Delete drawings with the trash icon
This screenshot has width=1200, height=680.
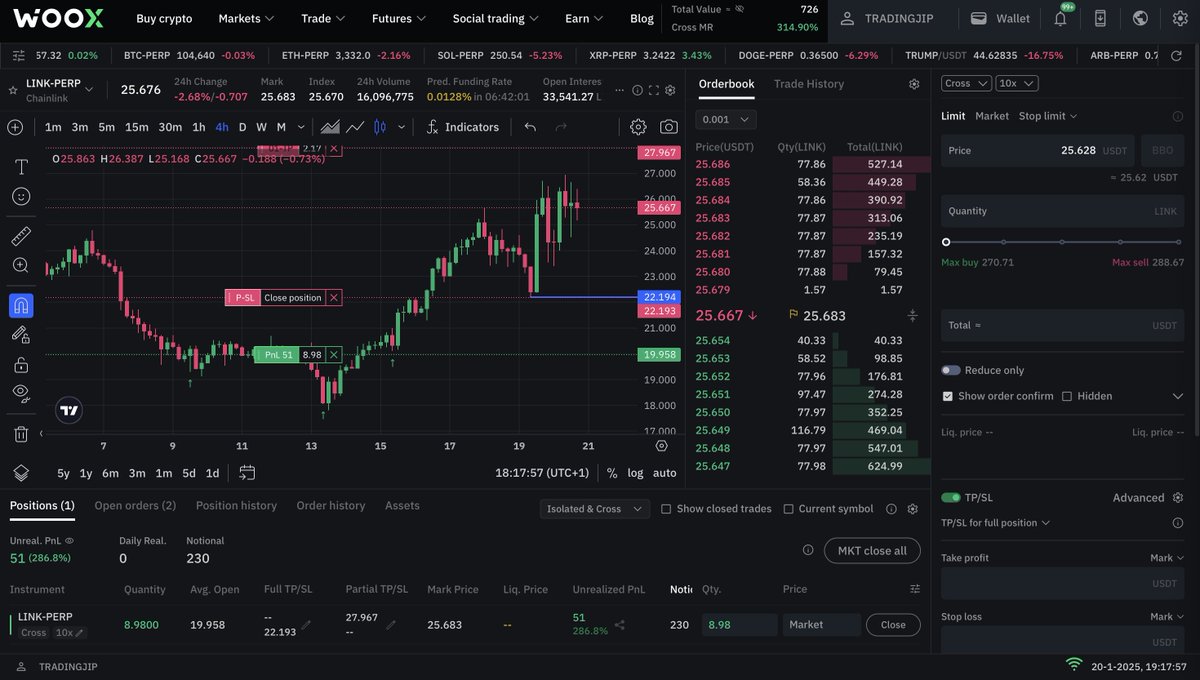click(21, 434)
